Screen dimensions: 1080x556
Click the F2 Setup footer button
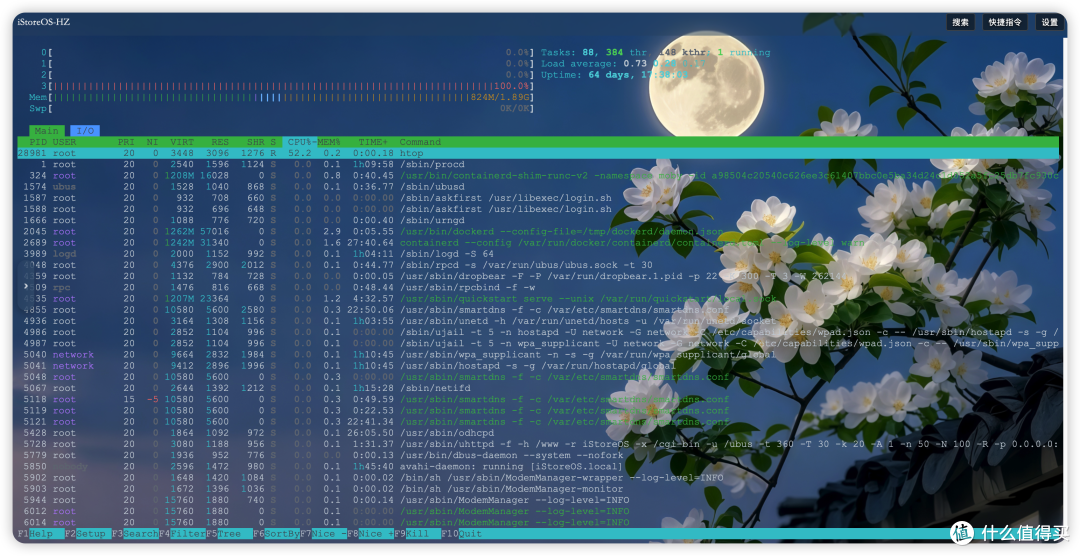(87, 534)
